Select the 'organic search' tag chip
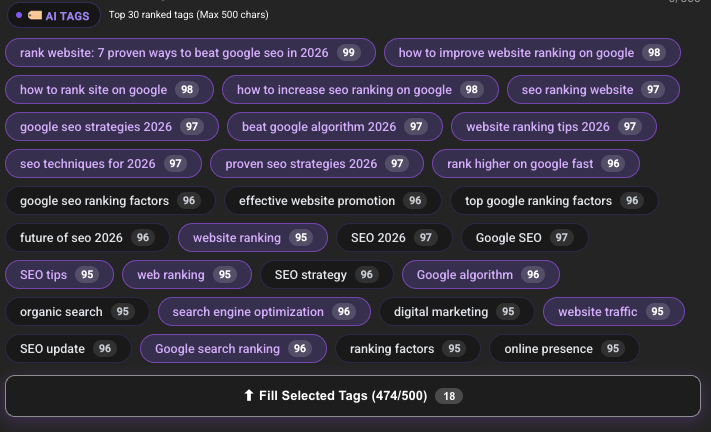The image size is (711, 432). coord(77,311)
